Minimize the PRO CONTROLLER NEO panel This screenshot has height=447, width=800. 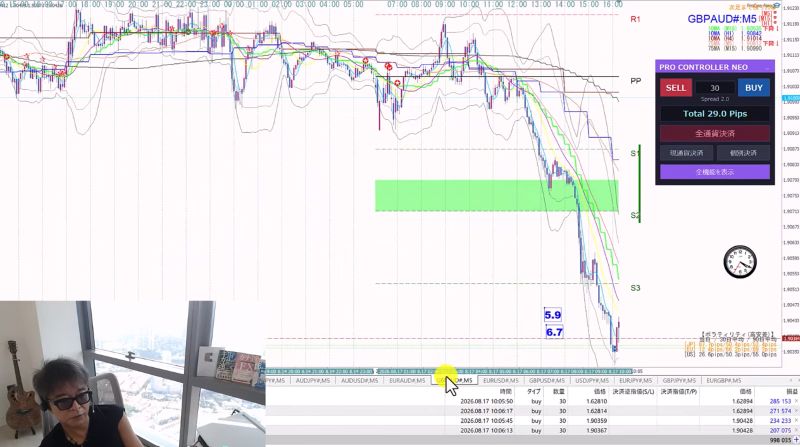pos(767,67)
